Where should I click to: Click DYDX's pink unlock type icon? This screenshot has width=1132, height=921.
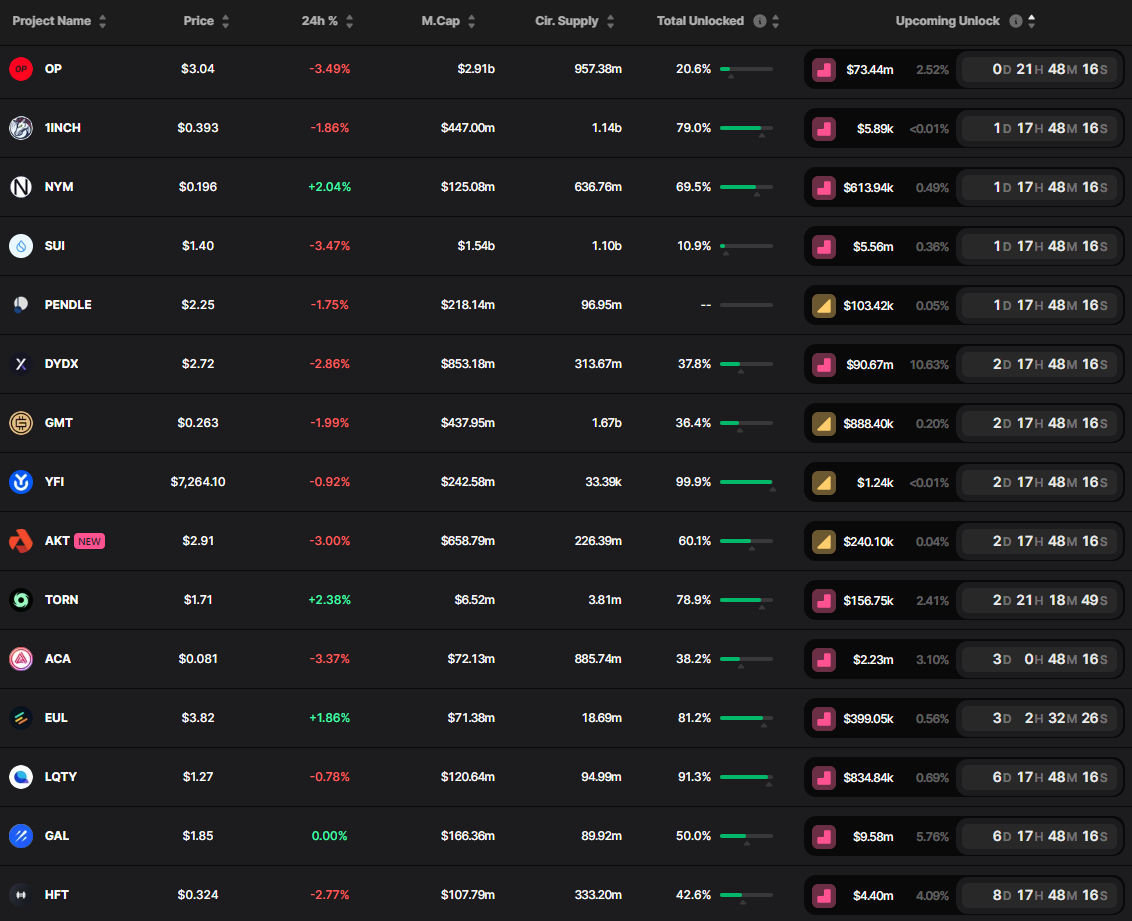coord(824,365)
